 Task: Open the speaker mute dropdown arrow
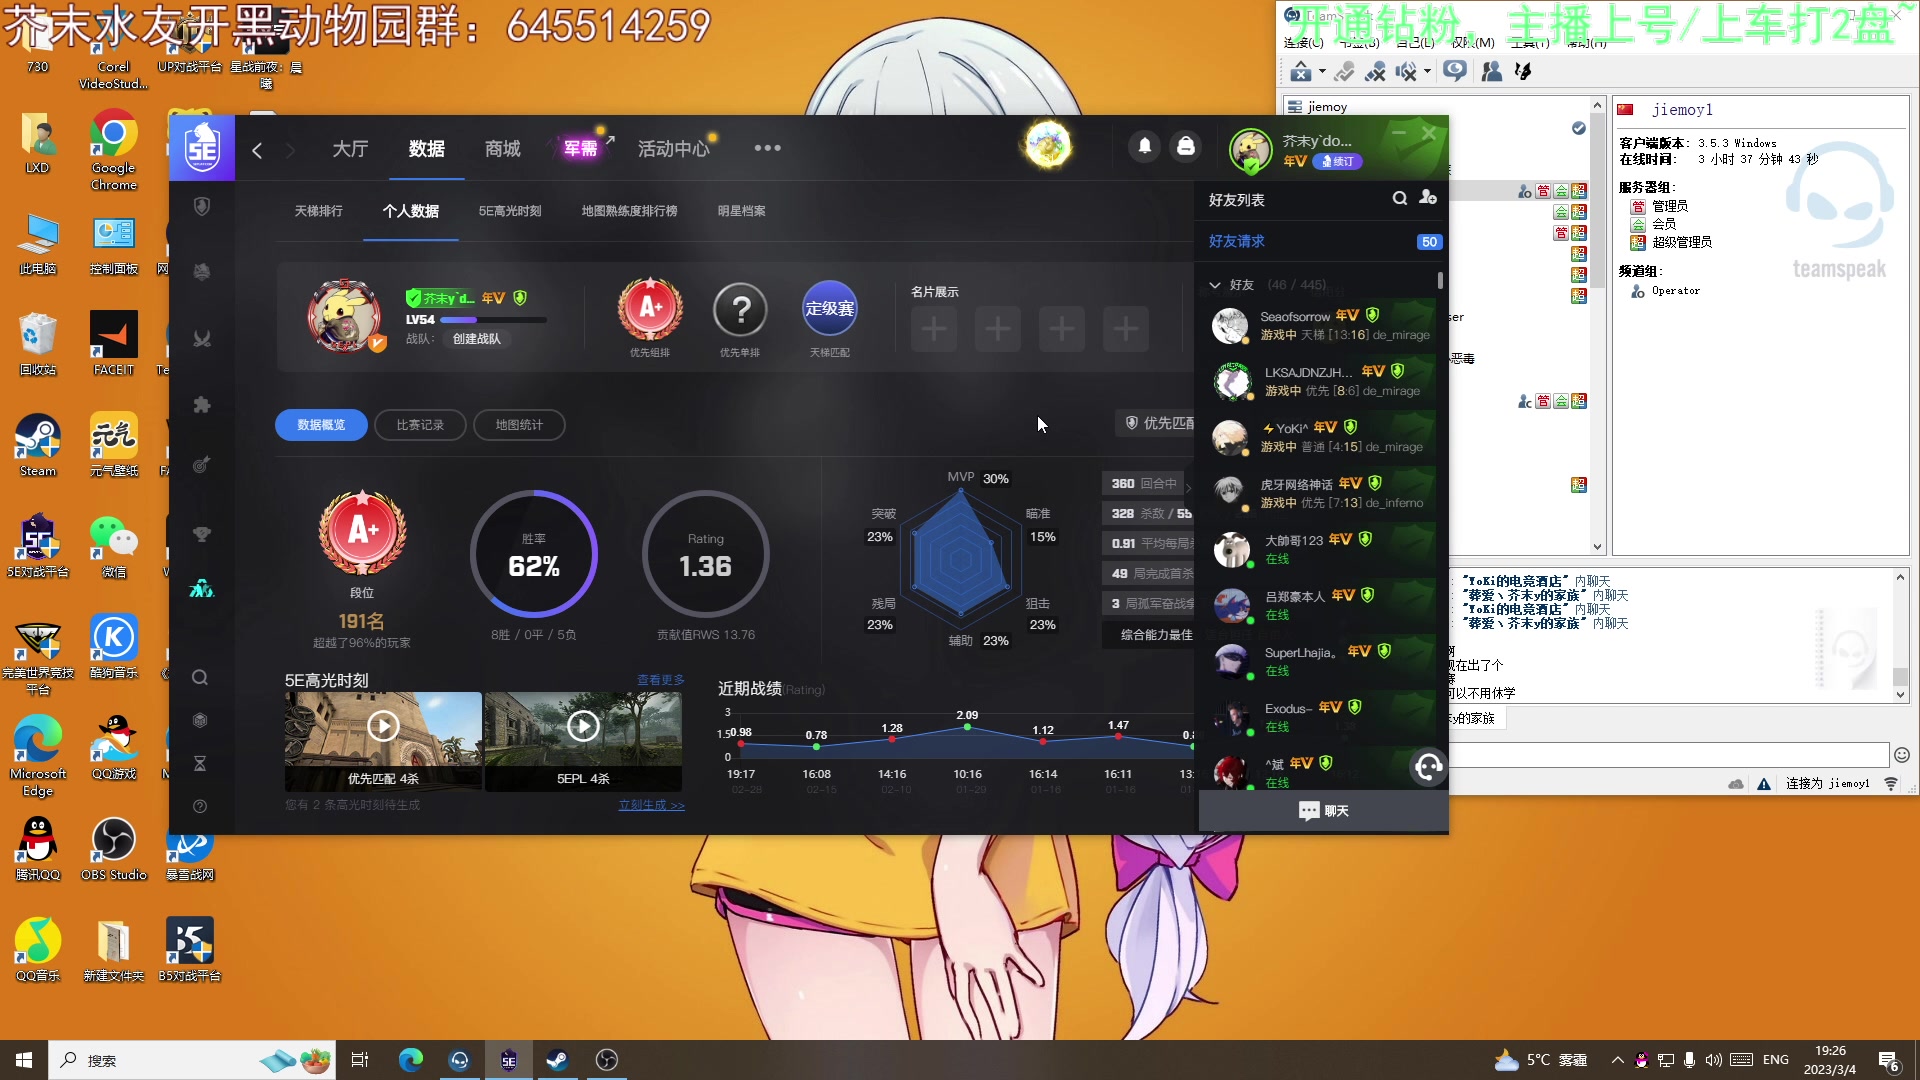[1427, 71]
